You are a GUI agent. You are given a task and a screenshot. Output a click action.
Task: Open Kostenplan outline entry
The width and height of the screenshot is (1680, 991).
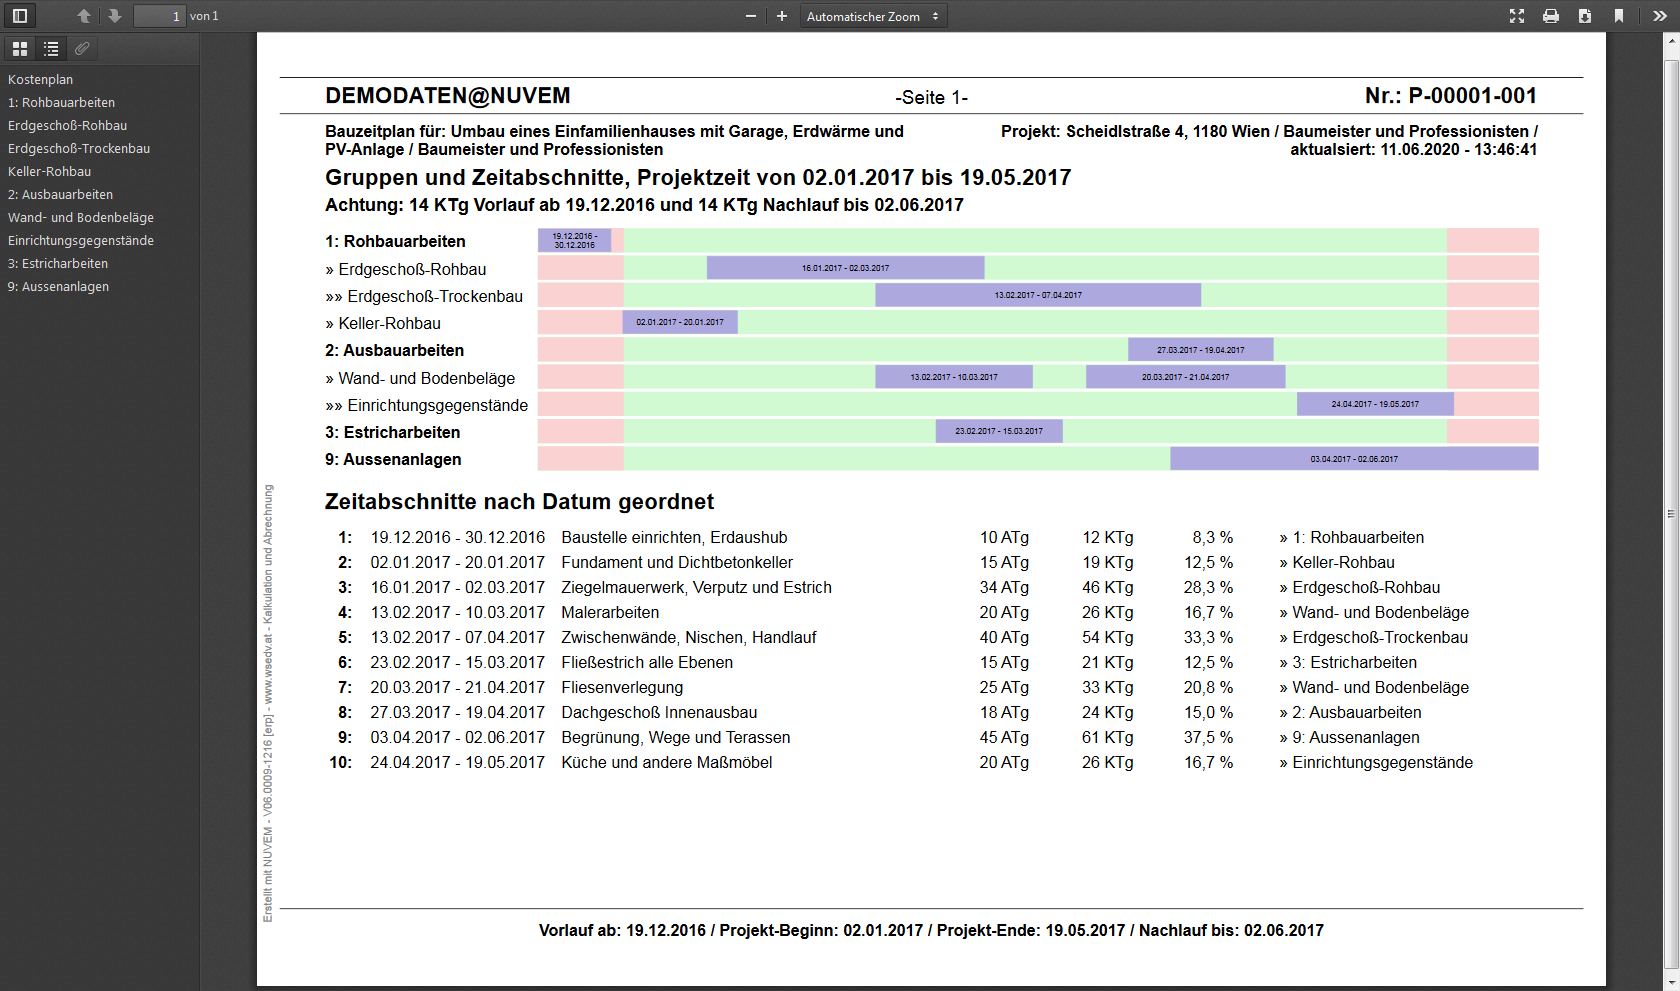click(40, 80)
